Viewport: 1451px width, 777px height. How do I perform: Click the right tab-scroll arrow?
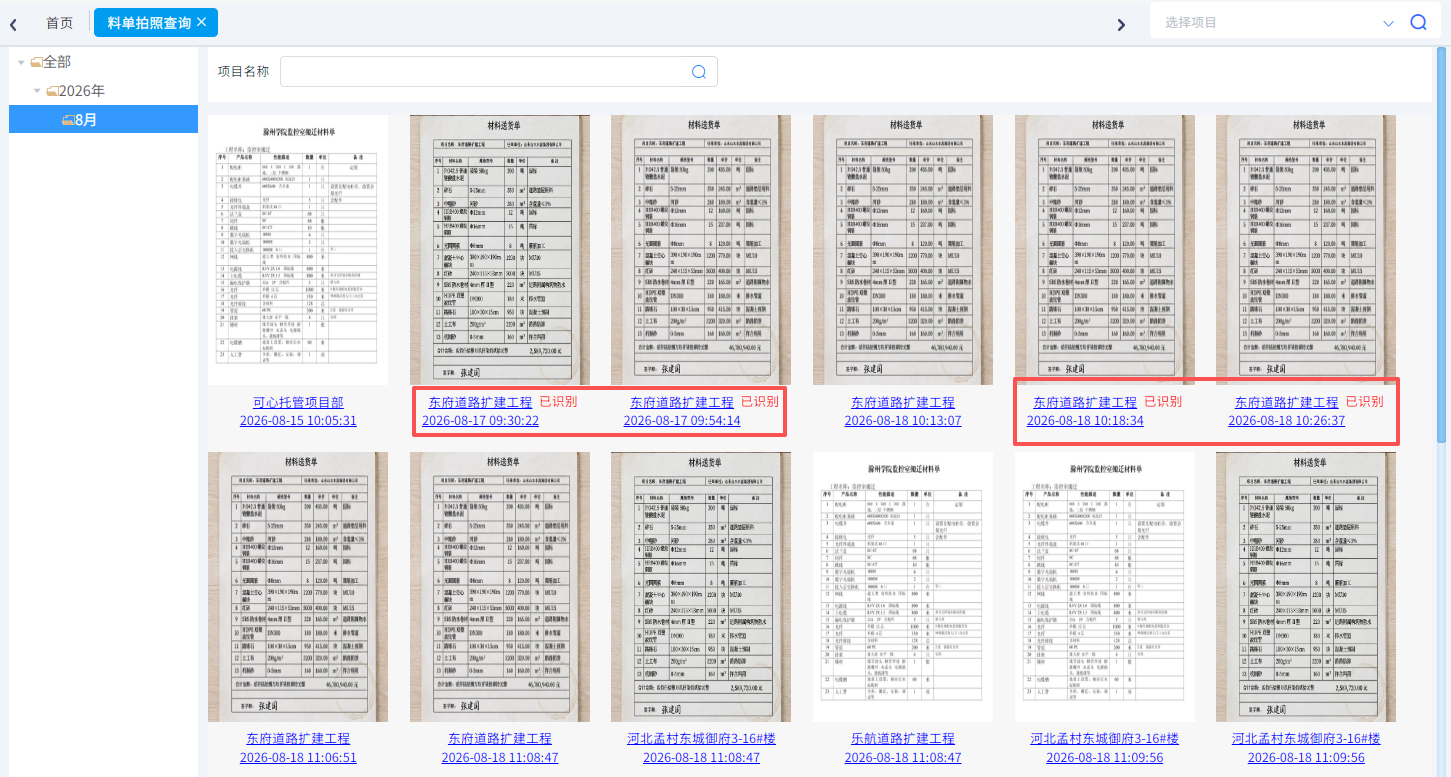coord(1121,24)
